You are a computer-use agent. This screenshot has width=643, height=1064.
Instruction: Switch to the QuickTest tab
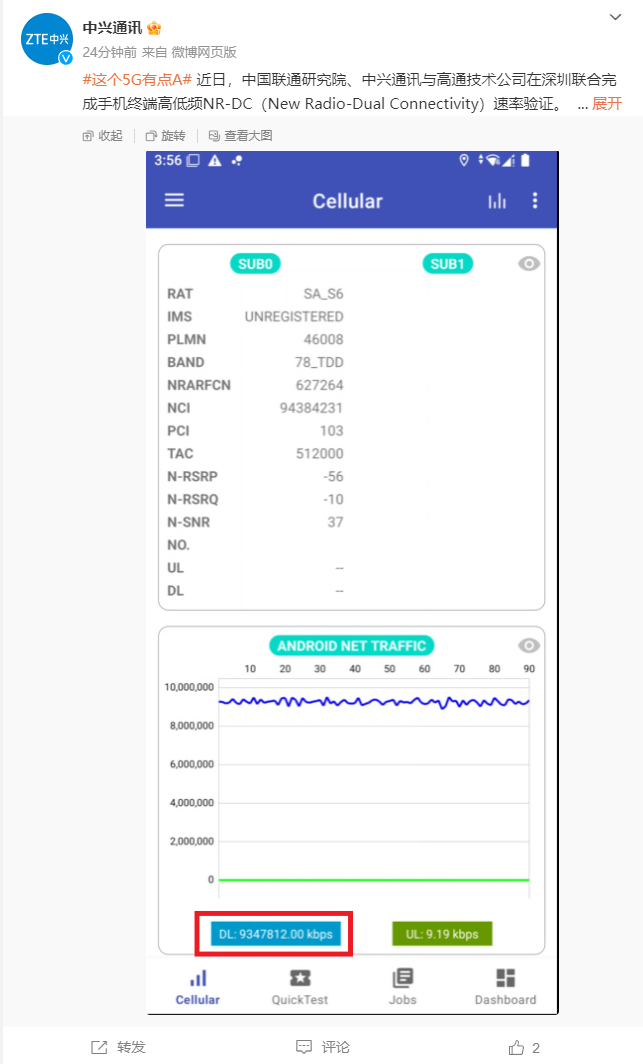click(299, 985)
